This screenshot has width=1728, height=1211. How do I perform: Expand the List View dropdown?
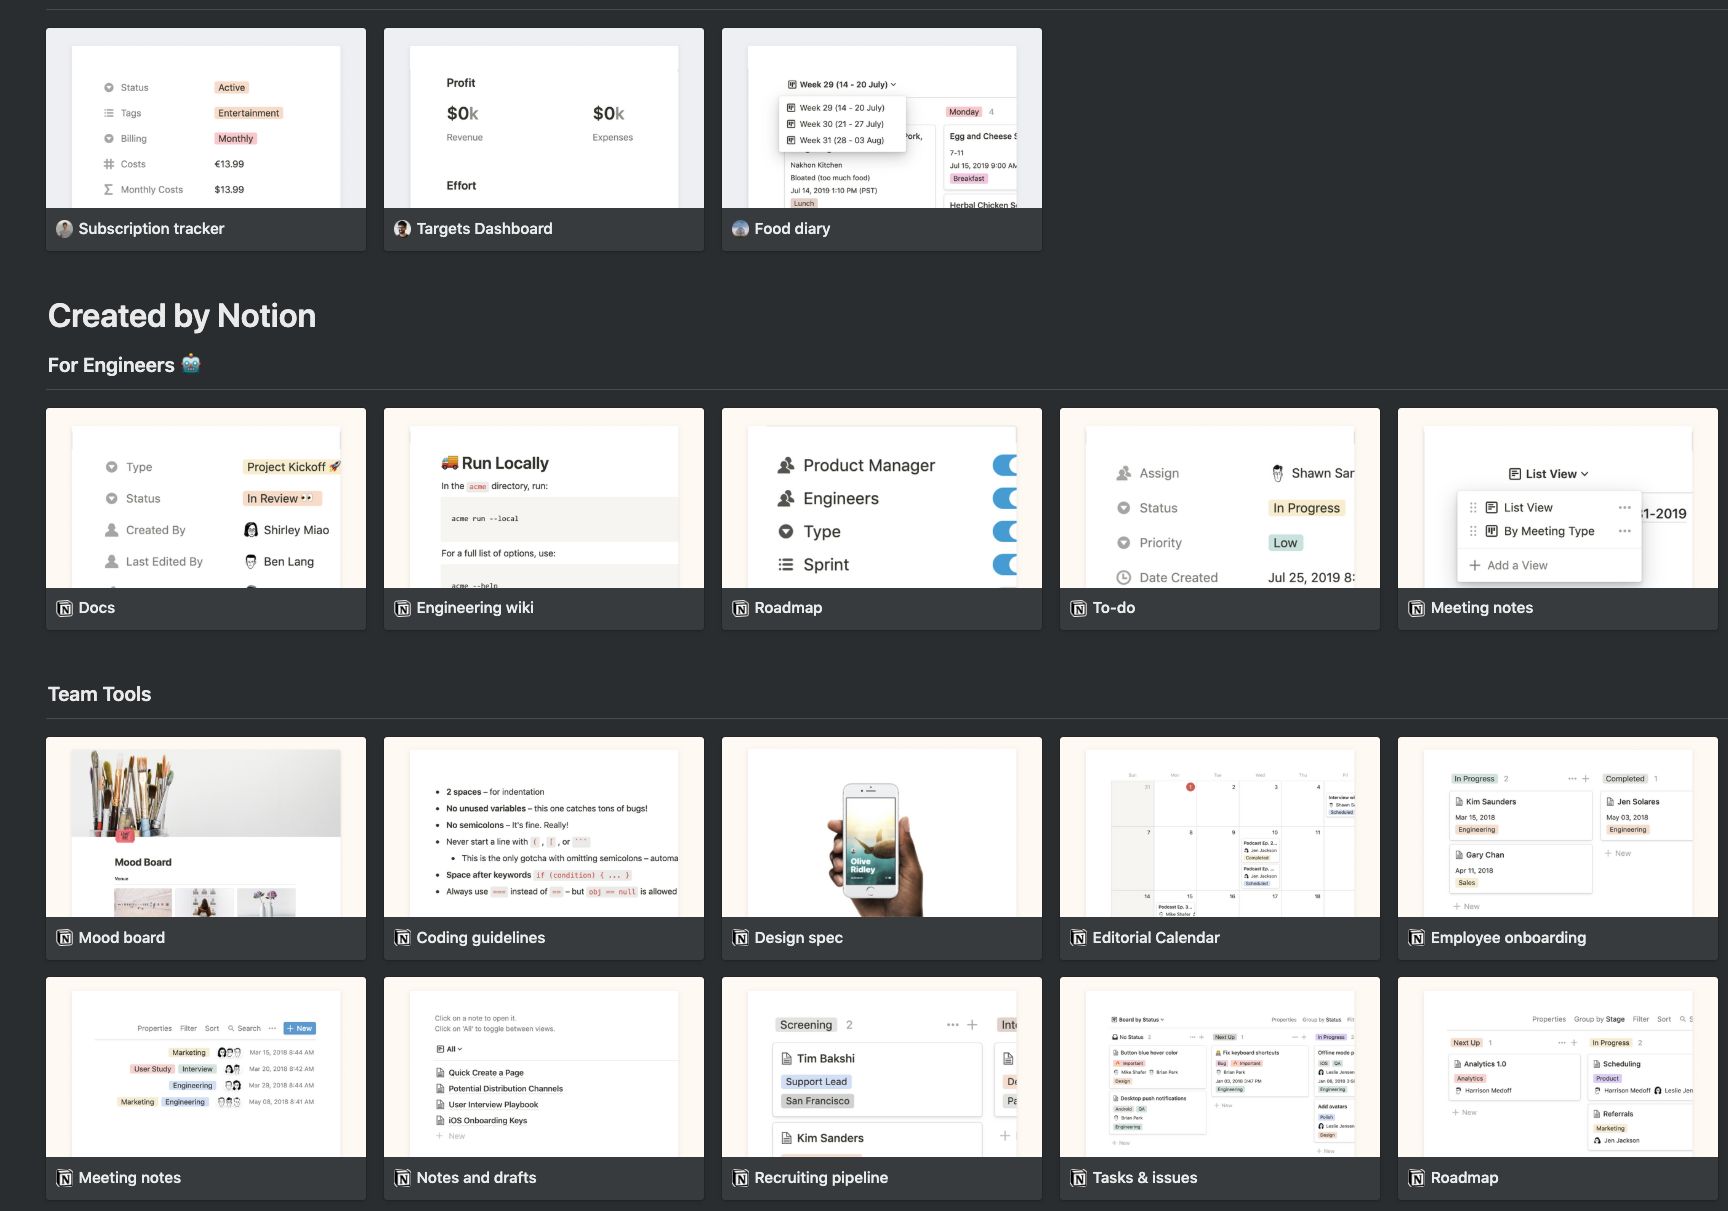point(1549,474)
